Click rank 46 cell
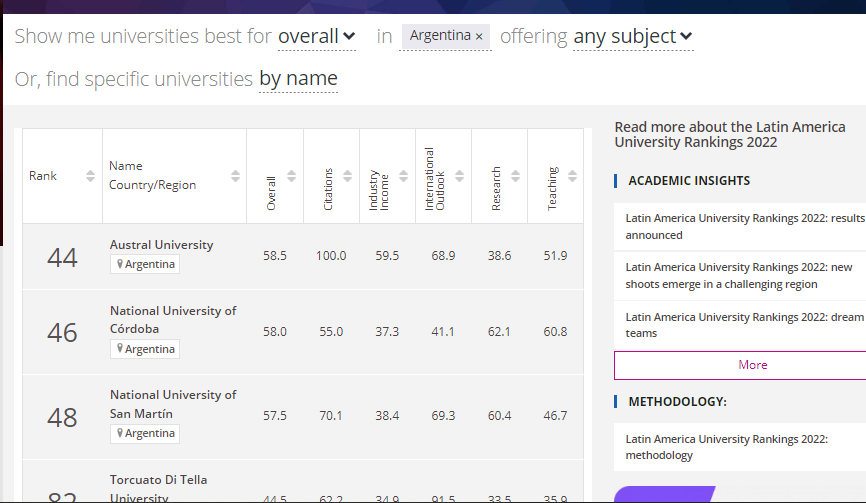866x503 pixels. 62,332
